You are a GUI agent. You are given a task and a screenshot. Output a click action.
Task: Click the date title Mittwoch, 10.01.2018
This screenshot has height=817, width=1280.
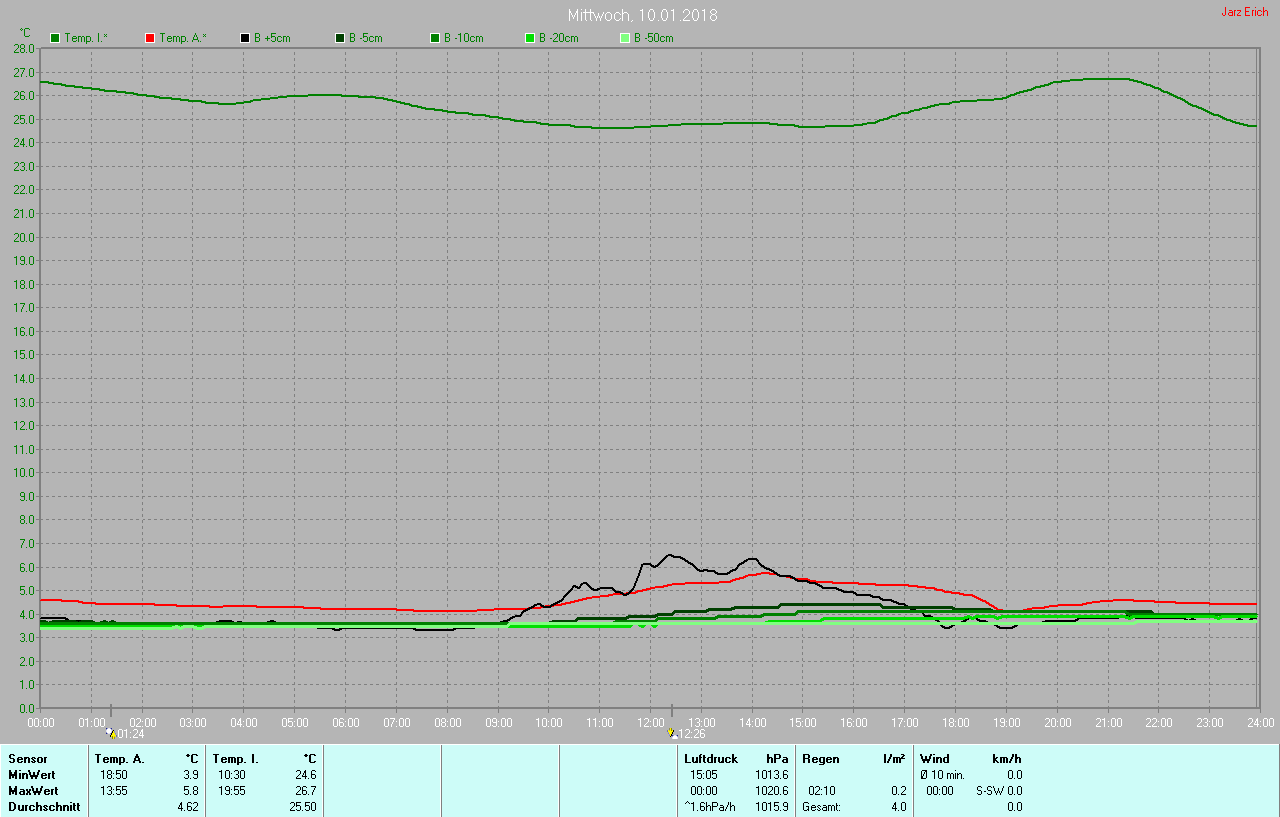click(642, 15)
